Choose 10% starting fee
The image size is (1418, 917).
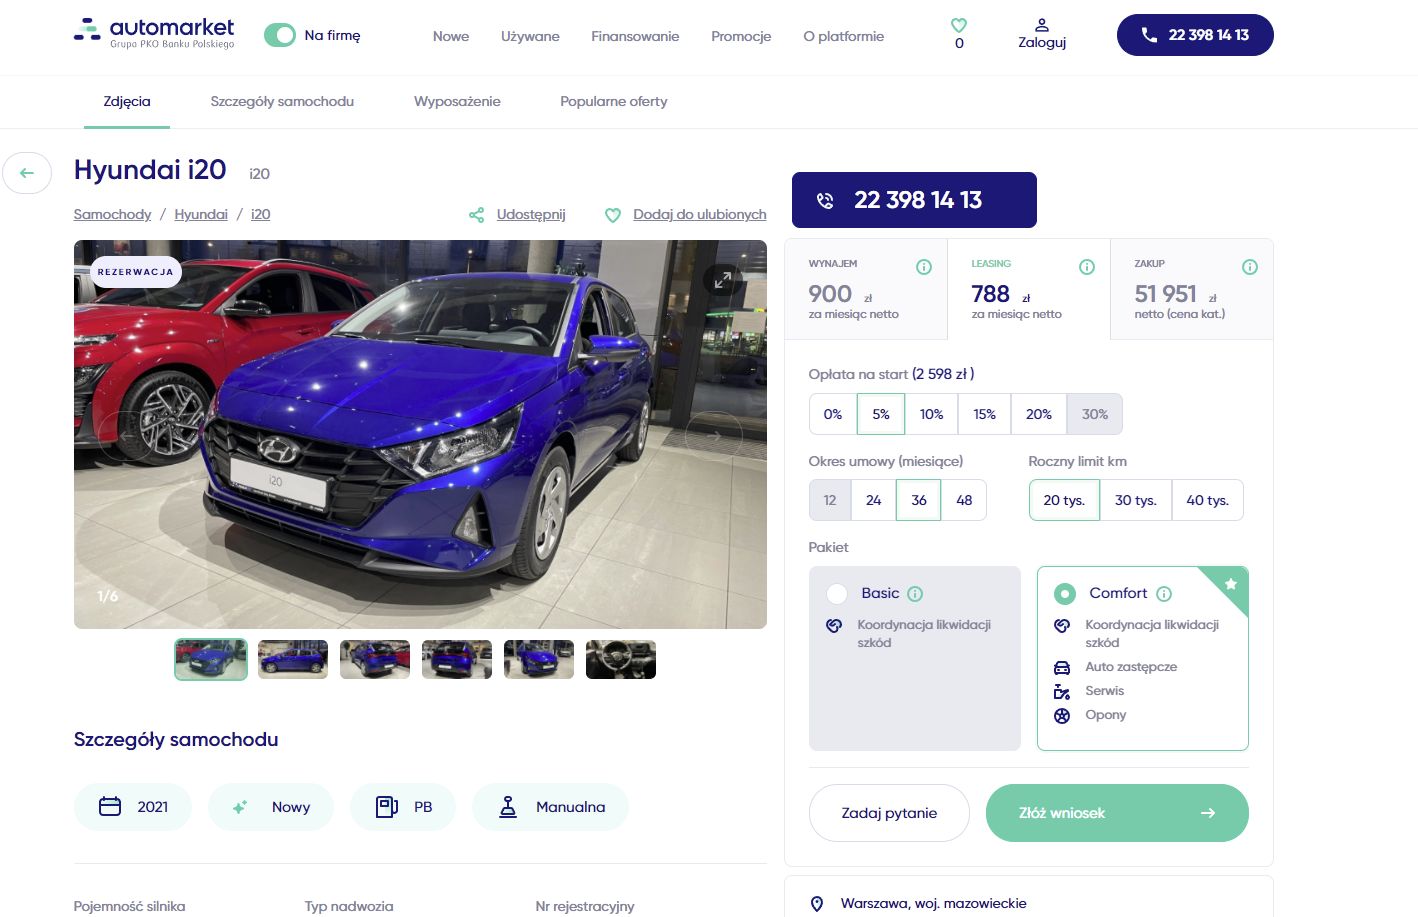[x=932, y=414]
